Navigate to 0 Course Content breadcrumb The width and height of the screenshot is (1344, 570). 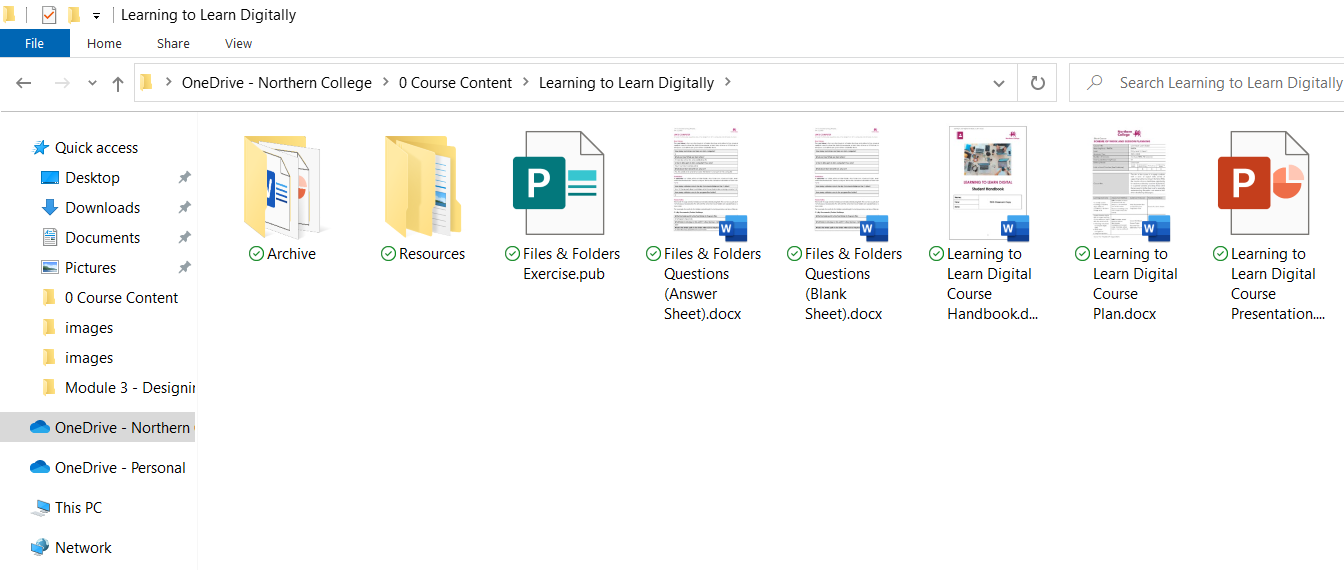click(455, 83)
